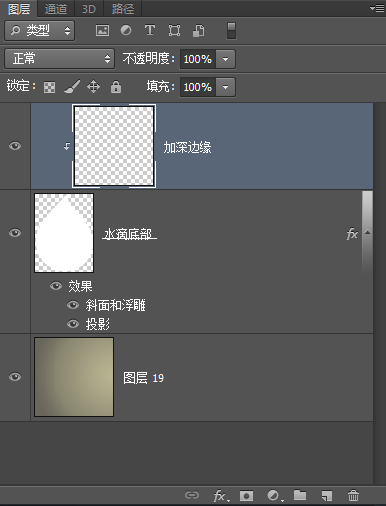Filter for shape layers icon
This screenshot has width=386, height=506.
point(174,31)
